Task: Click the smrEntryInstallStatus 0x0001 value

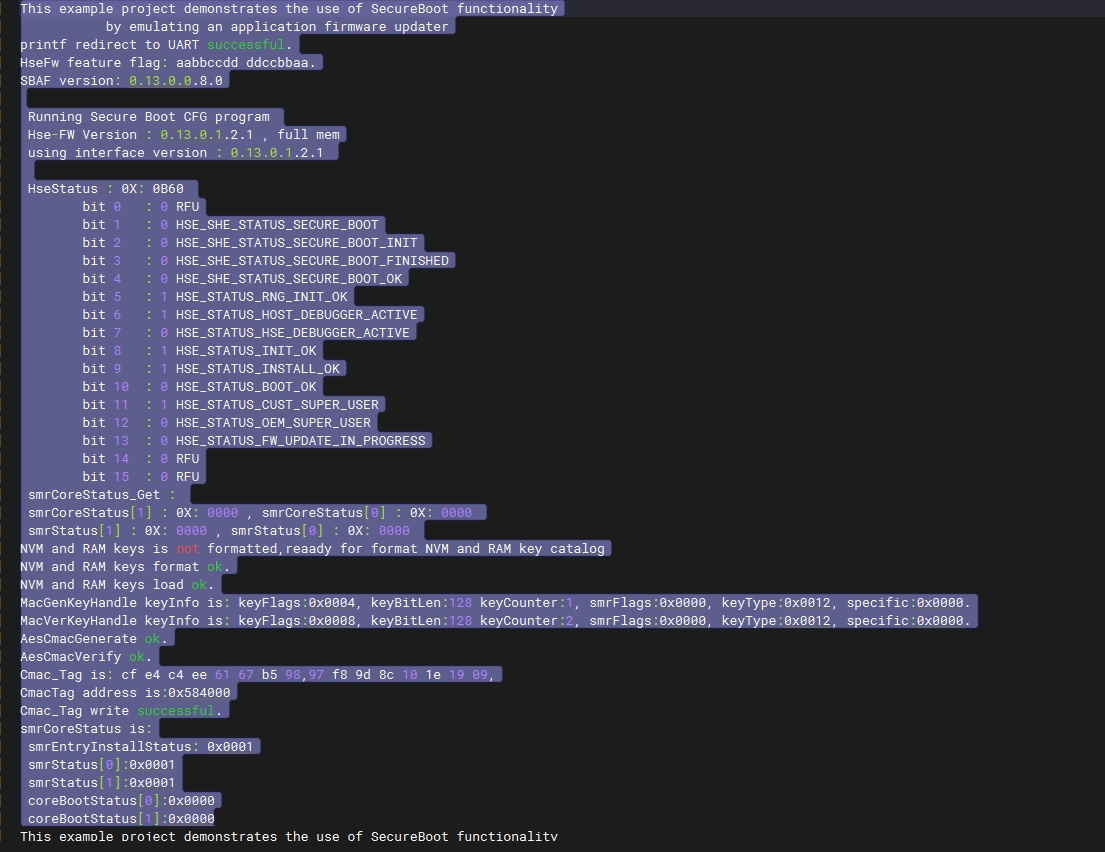Action: click(230, 746)
